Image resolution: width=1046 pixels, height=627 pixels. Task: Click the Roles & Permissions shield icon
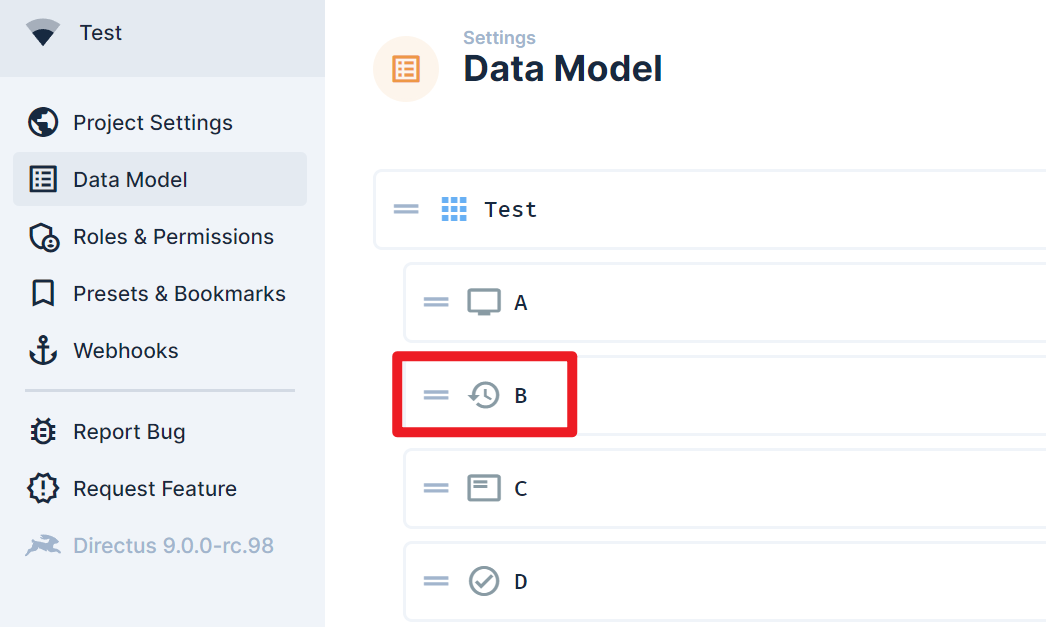(42, 237)
